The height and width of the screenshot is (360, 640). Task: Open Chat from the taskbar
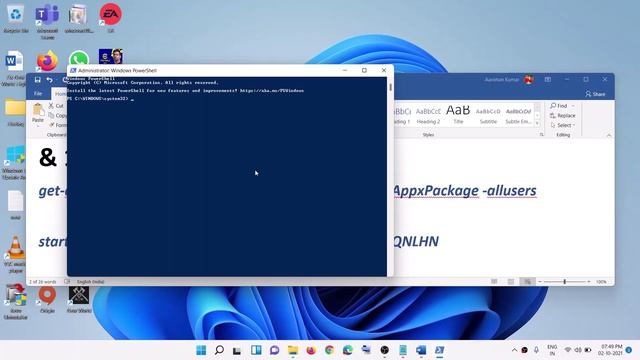(274, 350)
